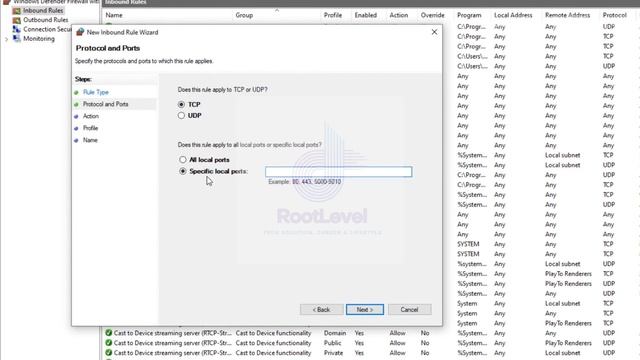Image resolution: width=640 pixels, height=360 pixels.
Task: Sort rules by the Remote Address column
Action: (x=567, y=15)
